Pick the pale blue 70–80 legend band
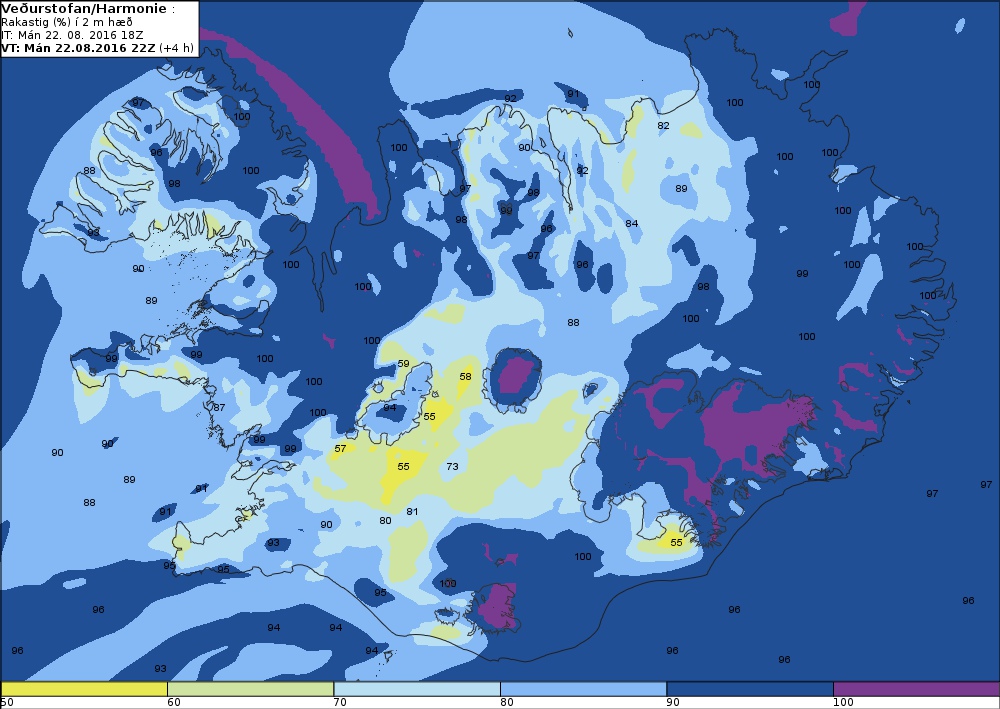The image size is (1000, 709). (416, 689)
